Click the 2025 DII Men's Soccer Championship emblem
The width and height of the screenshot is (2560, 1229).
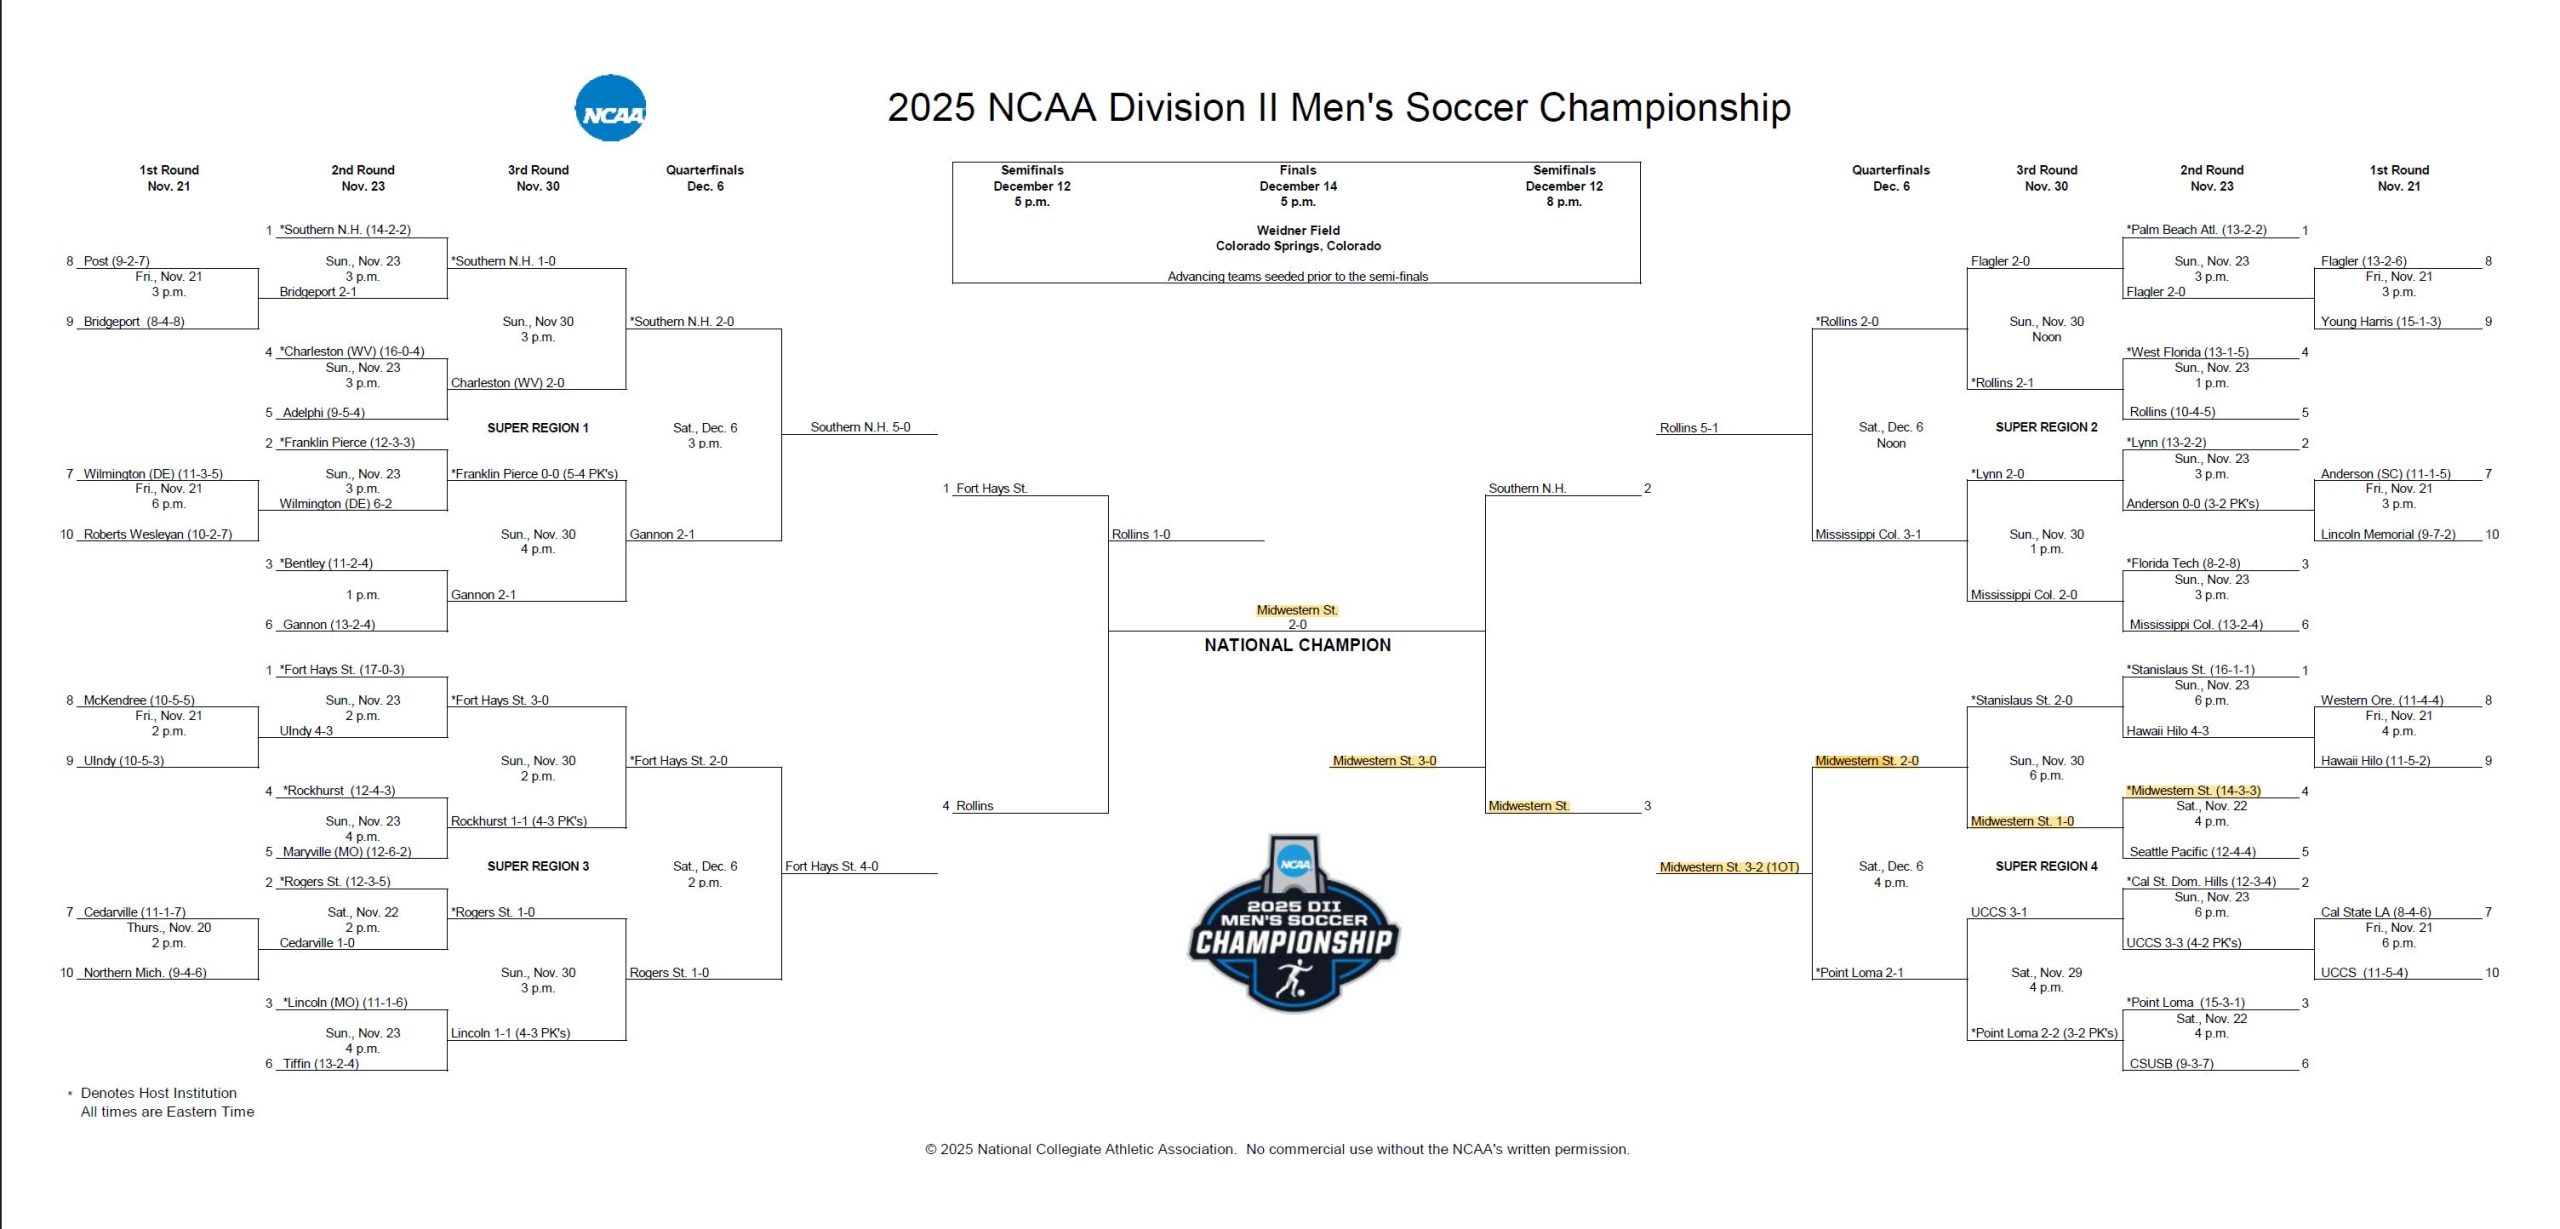click(x=1294, y=923)
